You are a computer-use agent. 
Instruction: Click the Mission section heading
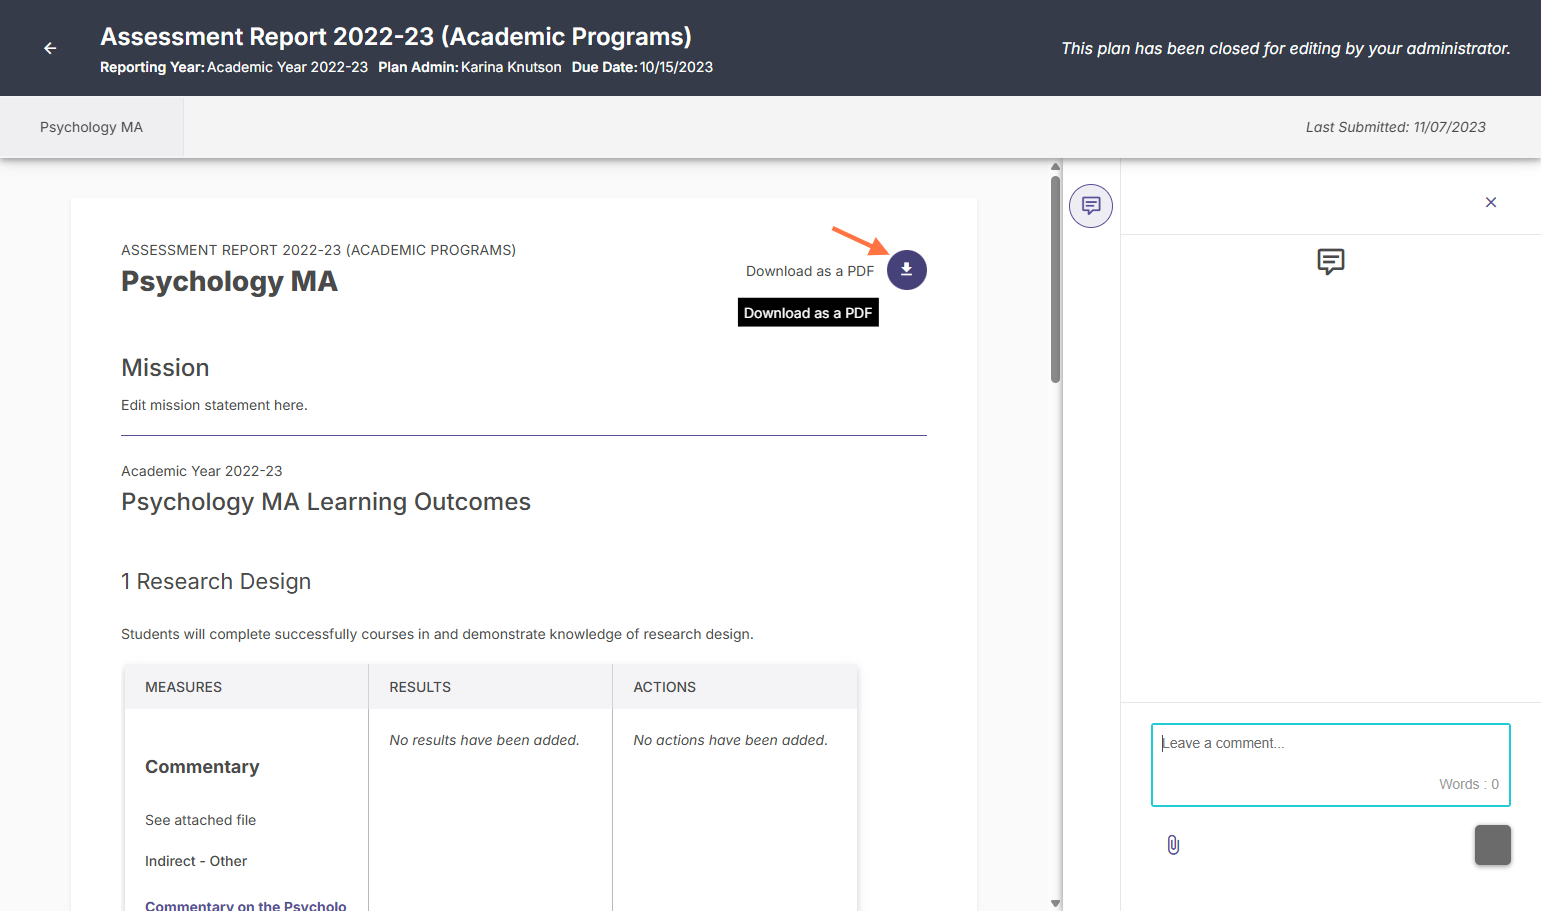click(165, 368)
